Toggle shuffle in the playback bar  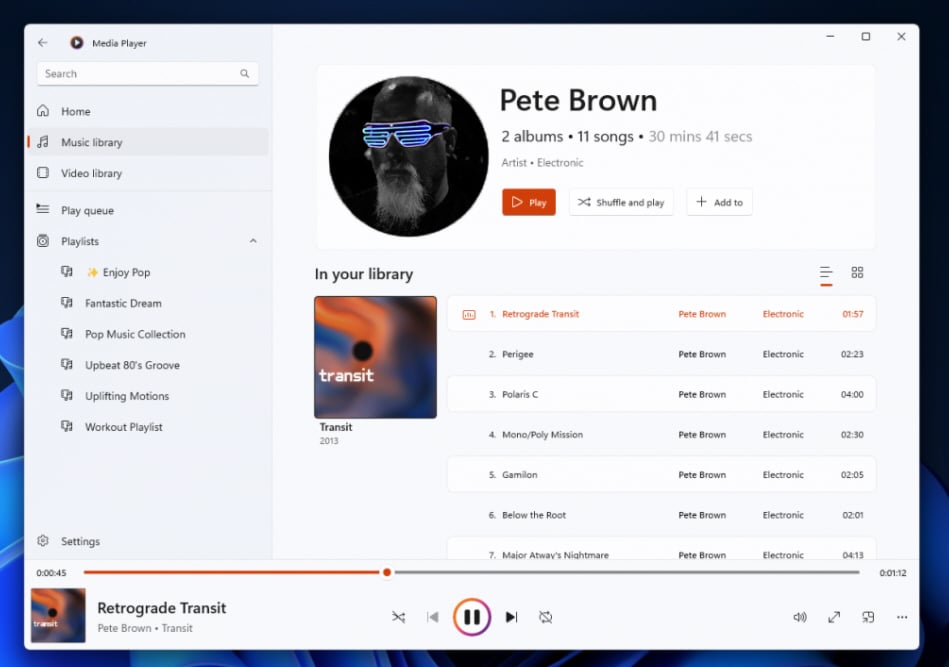[x=398, y=617]
